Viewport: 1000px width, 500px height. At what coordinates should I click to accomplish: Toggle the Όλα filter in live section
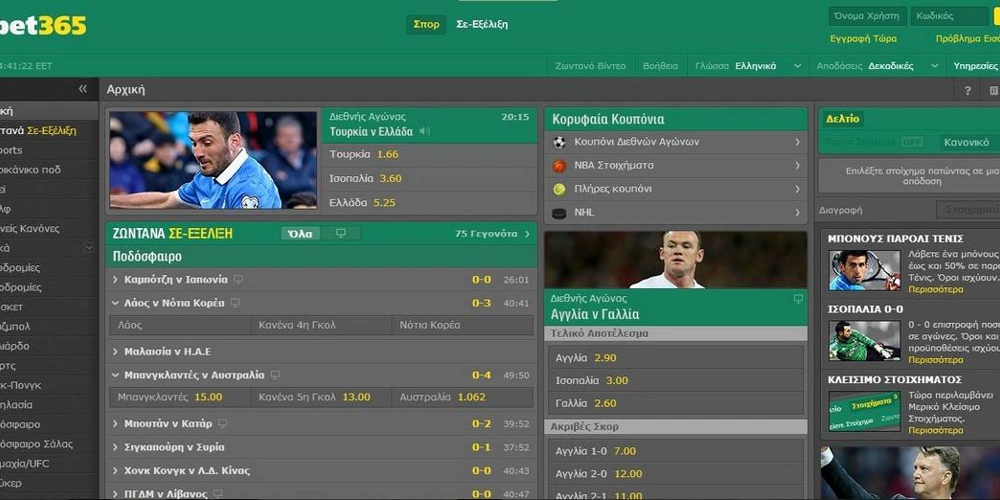tap(300, 233)
